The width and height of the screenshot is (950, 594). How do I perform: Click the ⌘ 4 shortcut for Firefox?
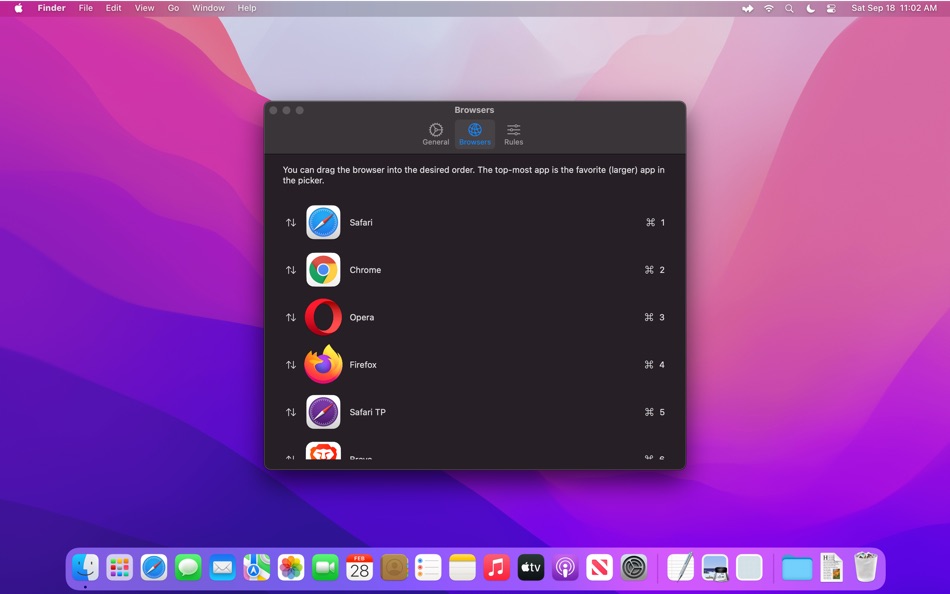point(654,364)
